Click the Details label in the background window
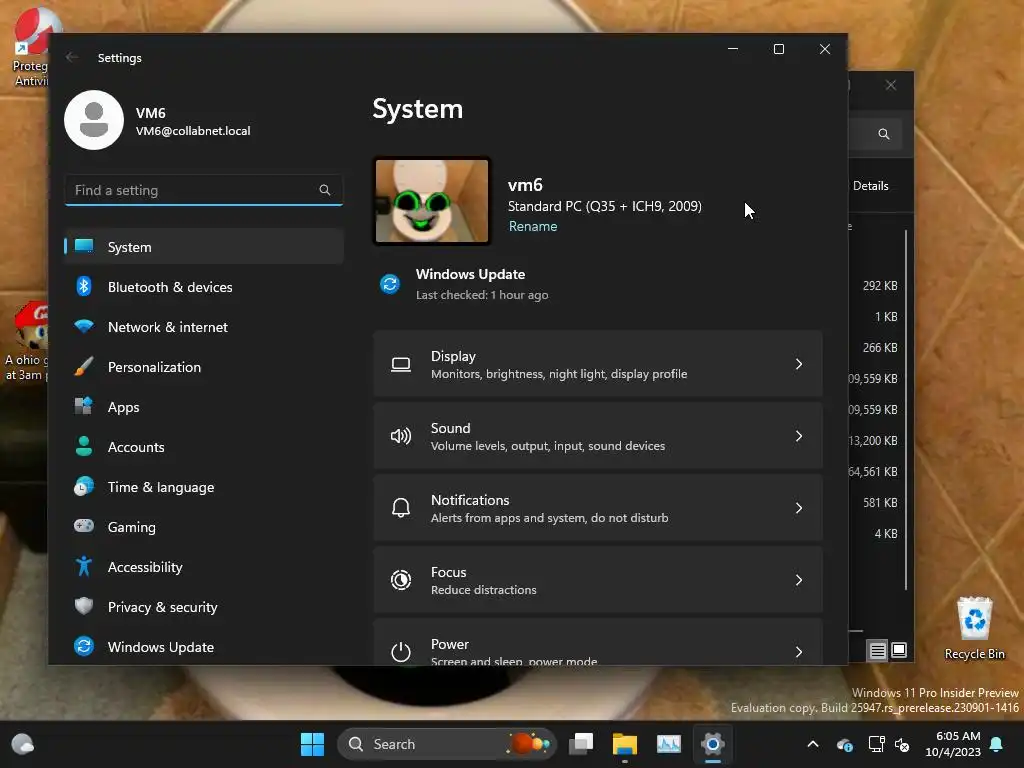This screenshot has width=1024, height=768. 871,186
